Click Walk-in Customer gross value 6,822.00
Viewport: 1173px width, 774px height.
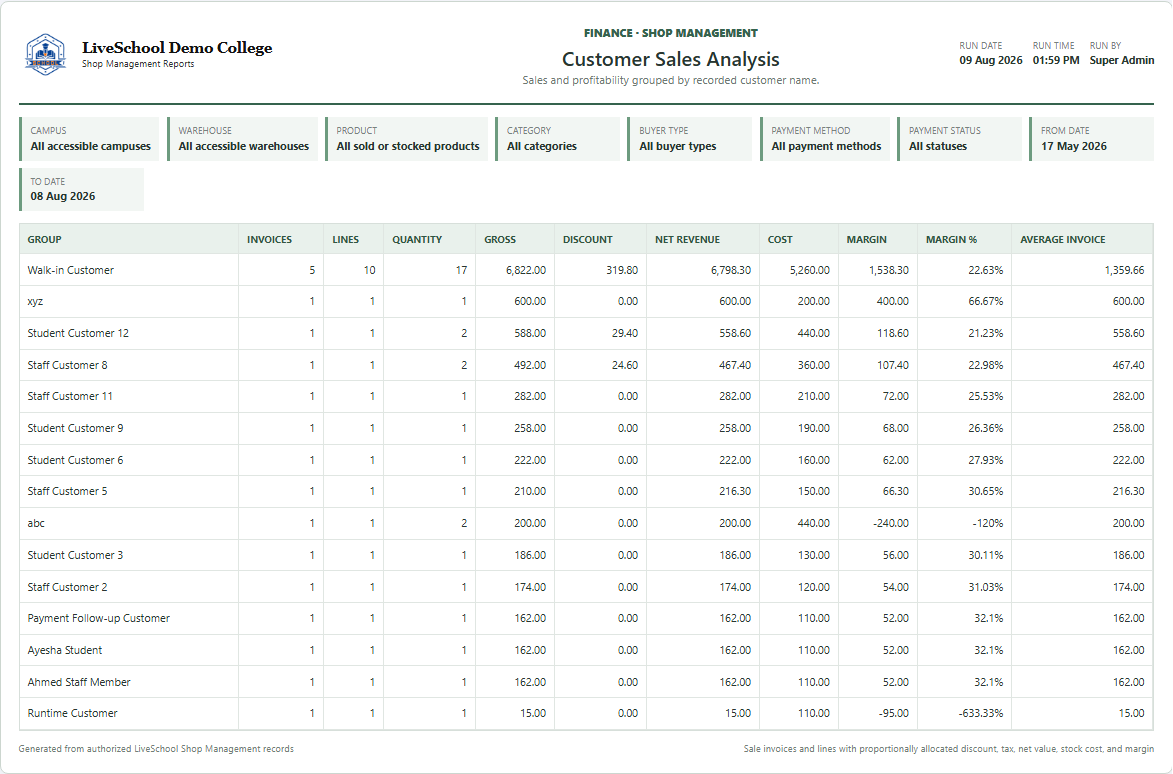(x=525, y=271)
